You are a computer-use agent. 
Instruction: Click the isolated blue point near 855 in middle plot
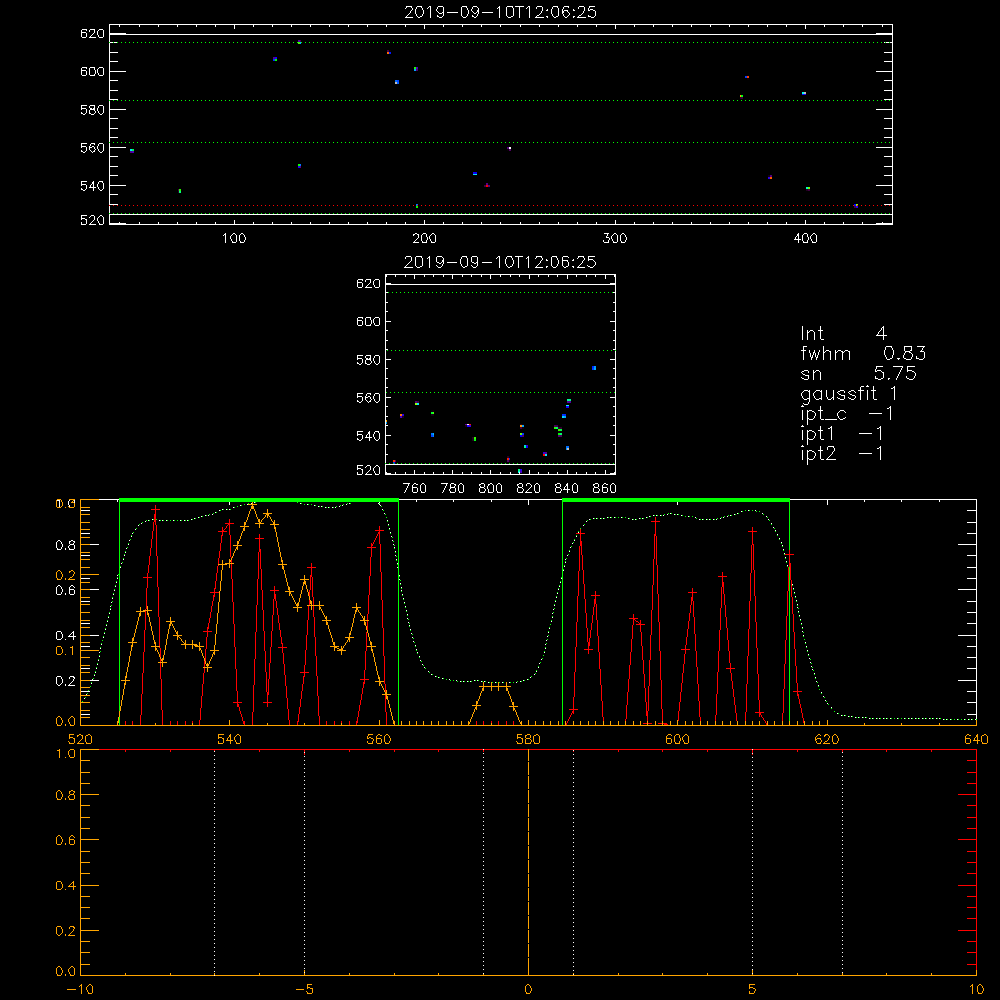click(x=594, y=368)
